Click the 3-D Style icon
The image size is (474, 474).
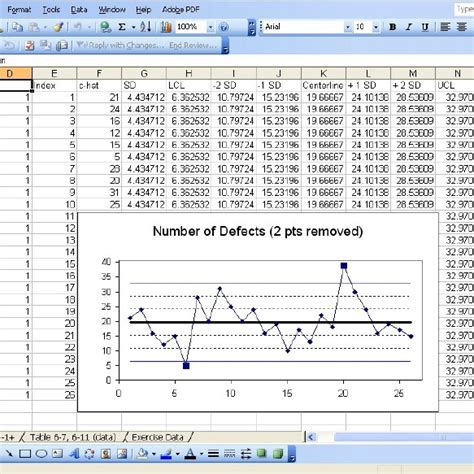point(278,453)
